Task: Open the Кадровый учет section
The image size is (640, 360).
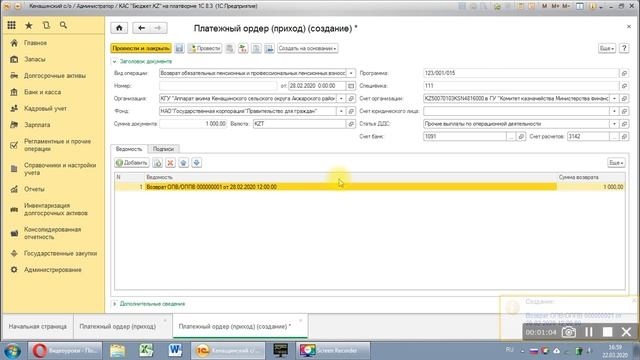Action: [45, 109]
